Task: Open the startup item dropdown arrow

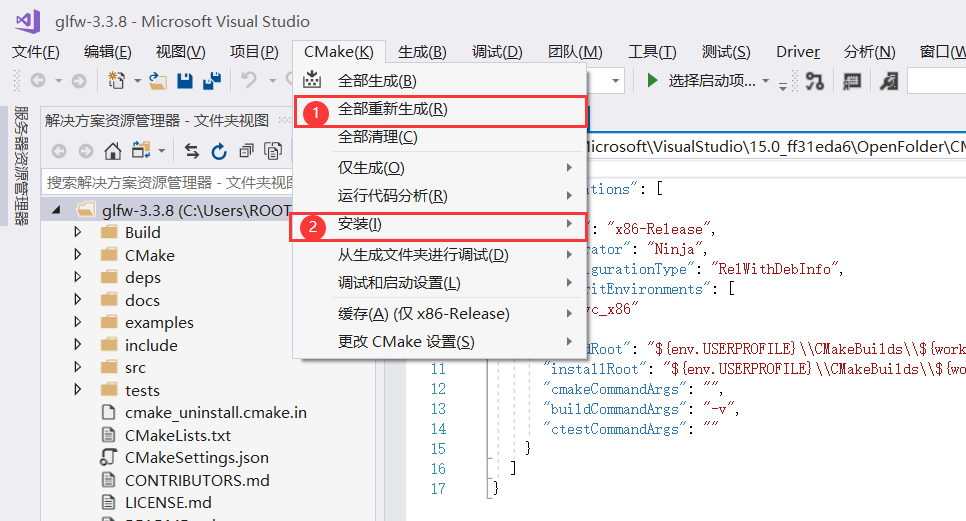Action: point(766,81)
